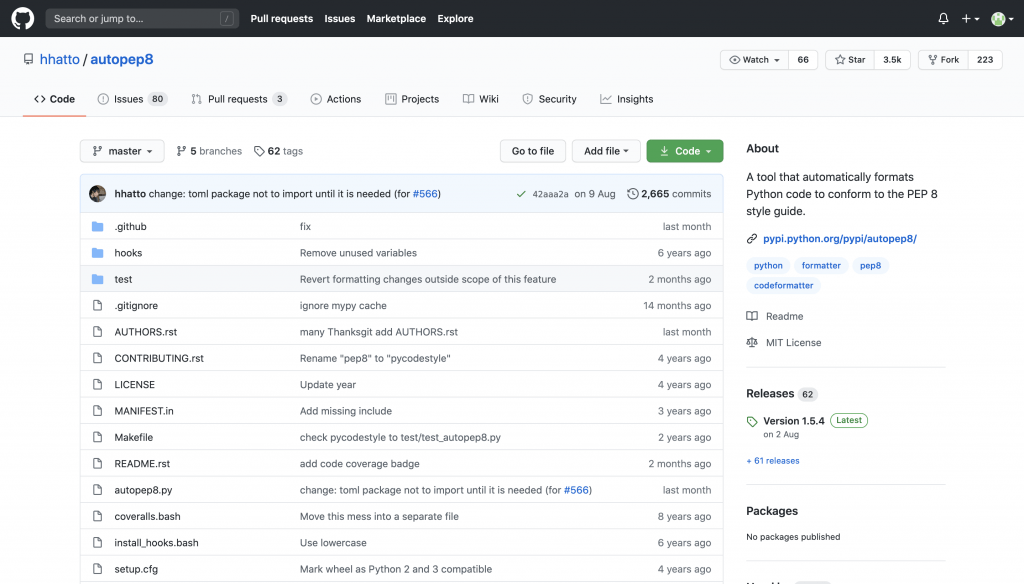Switch to the Code tab
This screenshot has width=1024, height=584.
click(54, 99)
